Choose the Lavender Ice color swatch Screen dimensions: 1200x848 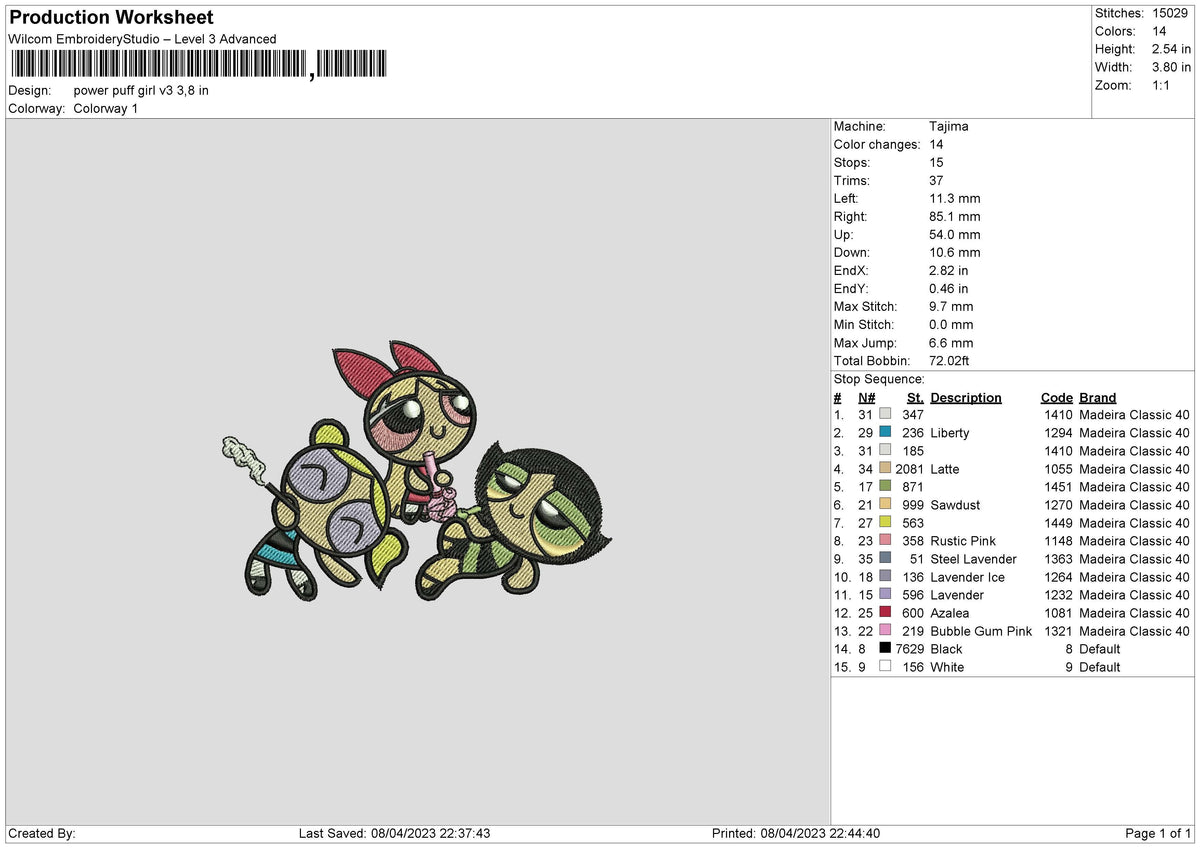click(x=885, y=577)
